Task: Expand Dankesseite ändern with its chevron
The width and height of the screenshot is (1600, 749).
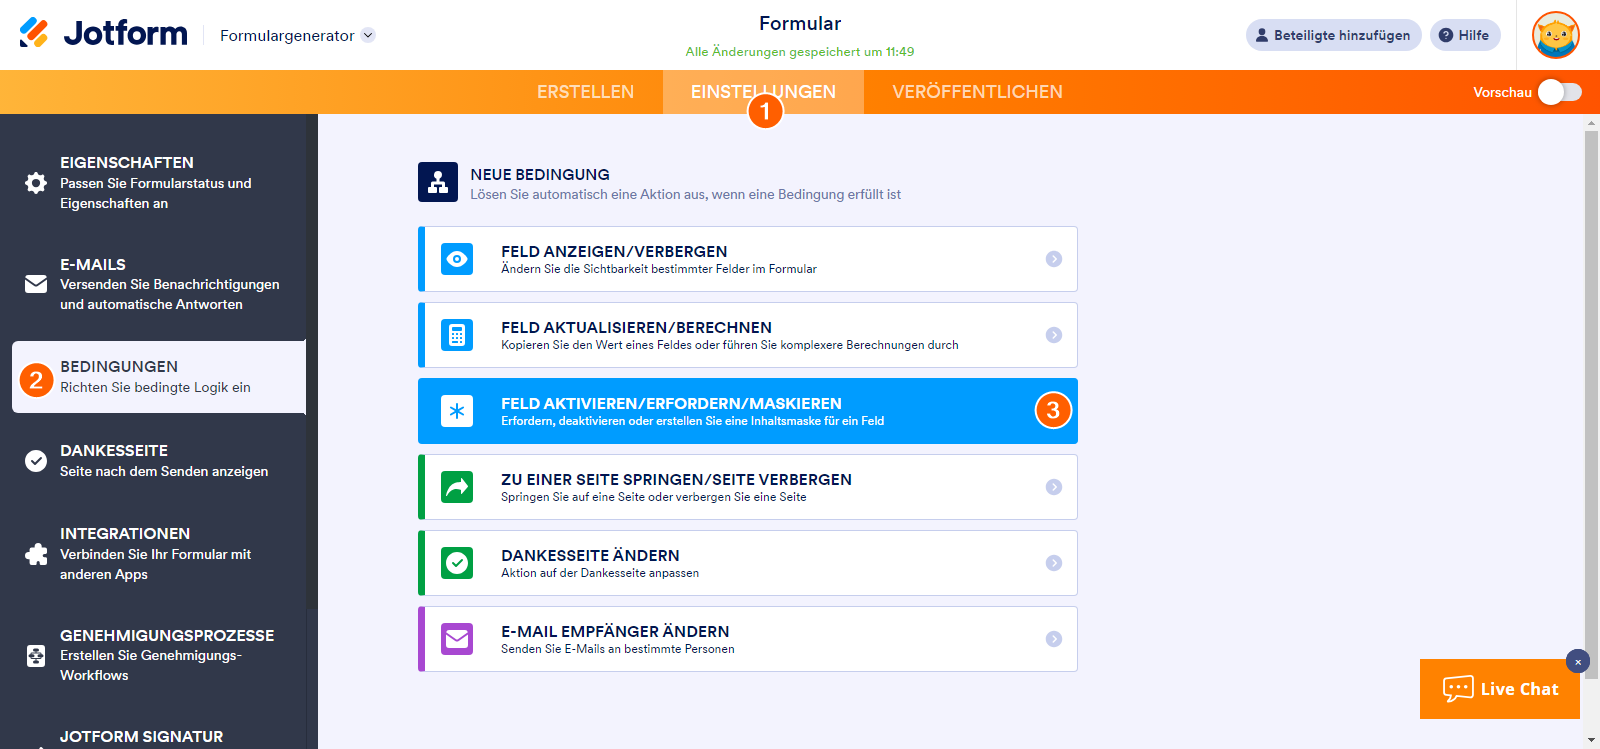Action: (x=1053, y=563)
